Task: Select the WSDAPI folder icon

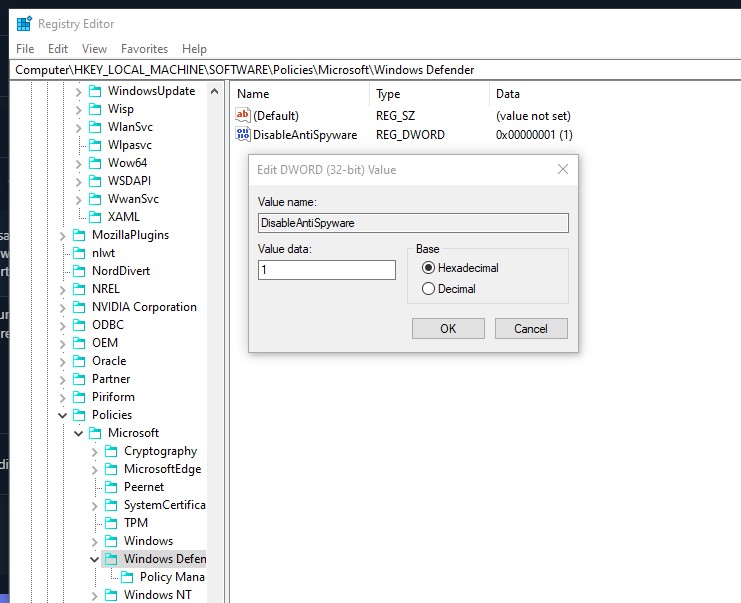Action: (95, 181)
